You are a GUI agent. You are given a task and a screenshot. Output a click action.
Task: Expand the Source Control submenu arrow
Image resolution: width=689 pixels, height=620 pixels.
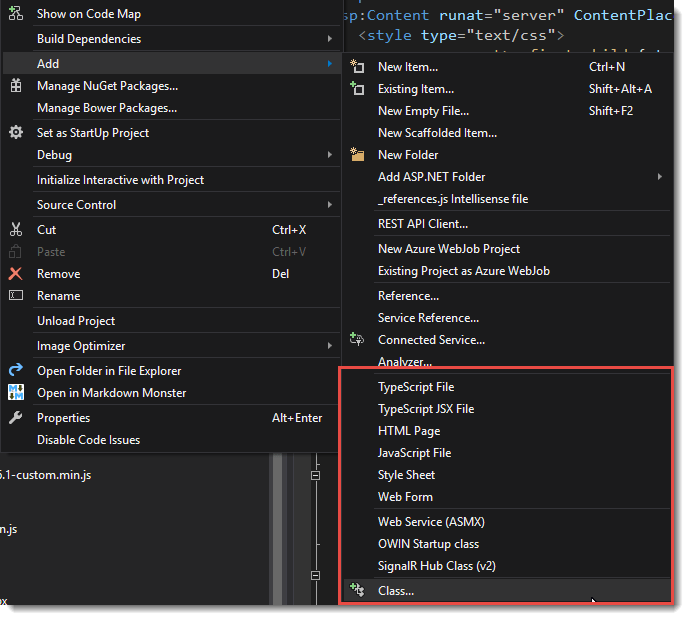[330, 205]
